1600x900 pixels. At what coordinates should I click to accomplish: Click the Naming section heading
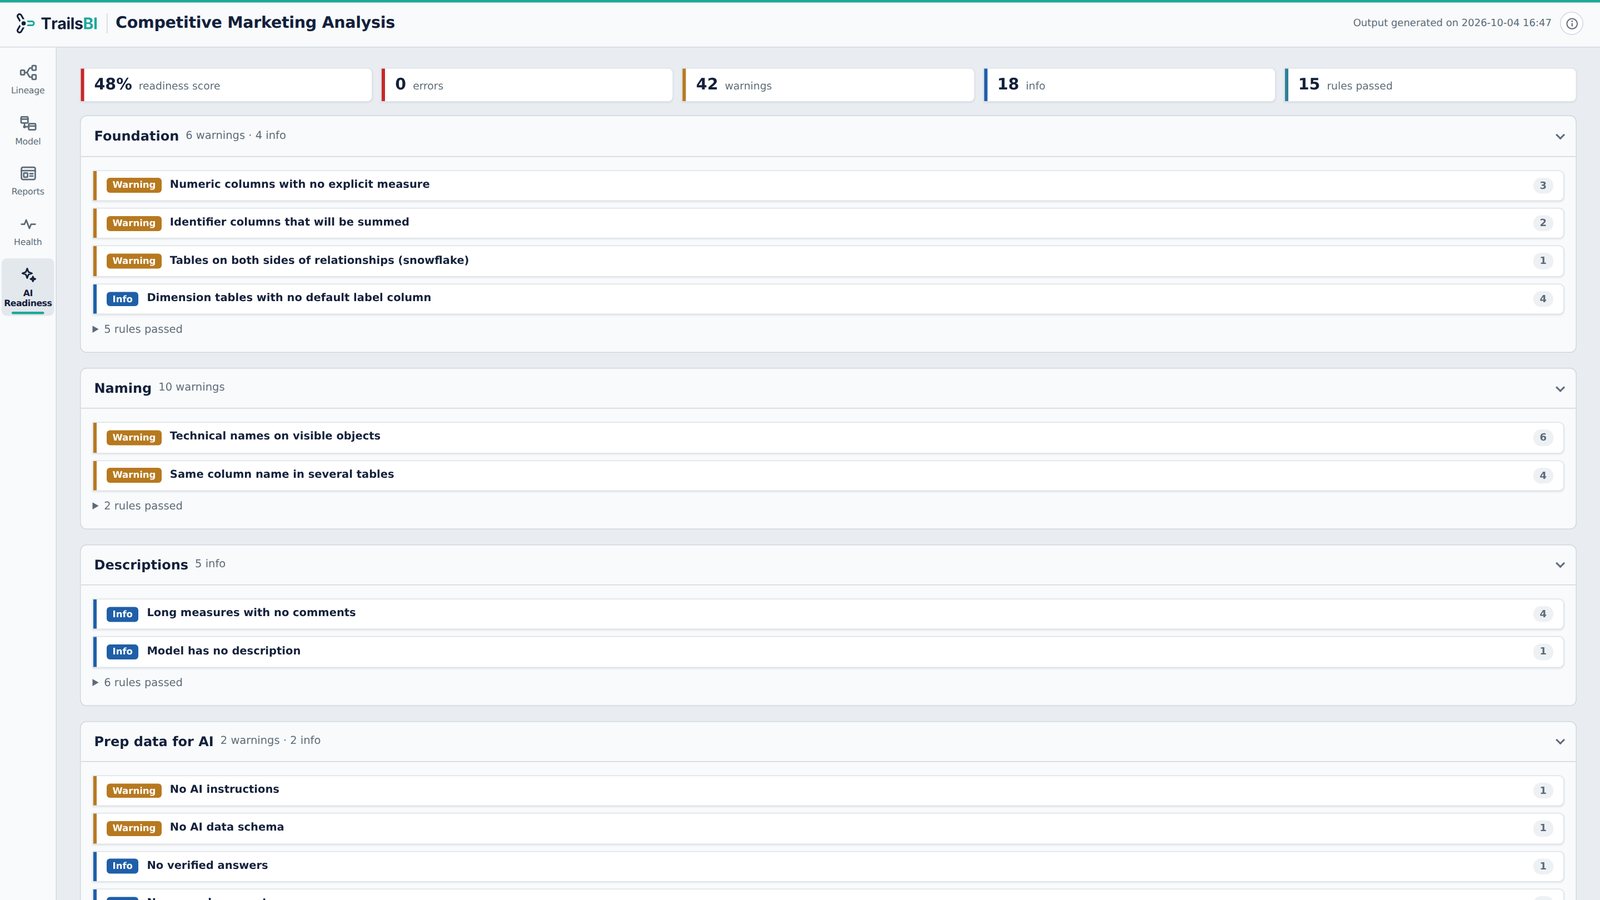pos(123,388)
